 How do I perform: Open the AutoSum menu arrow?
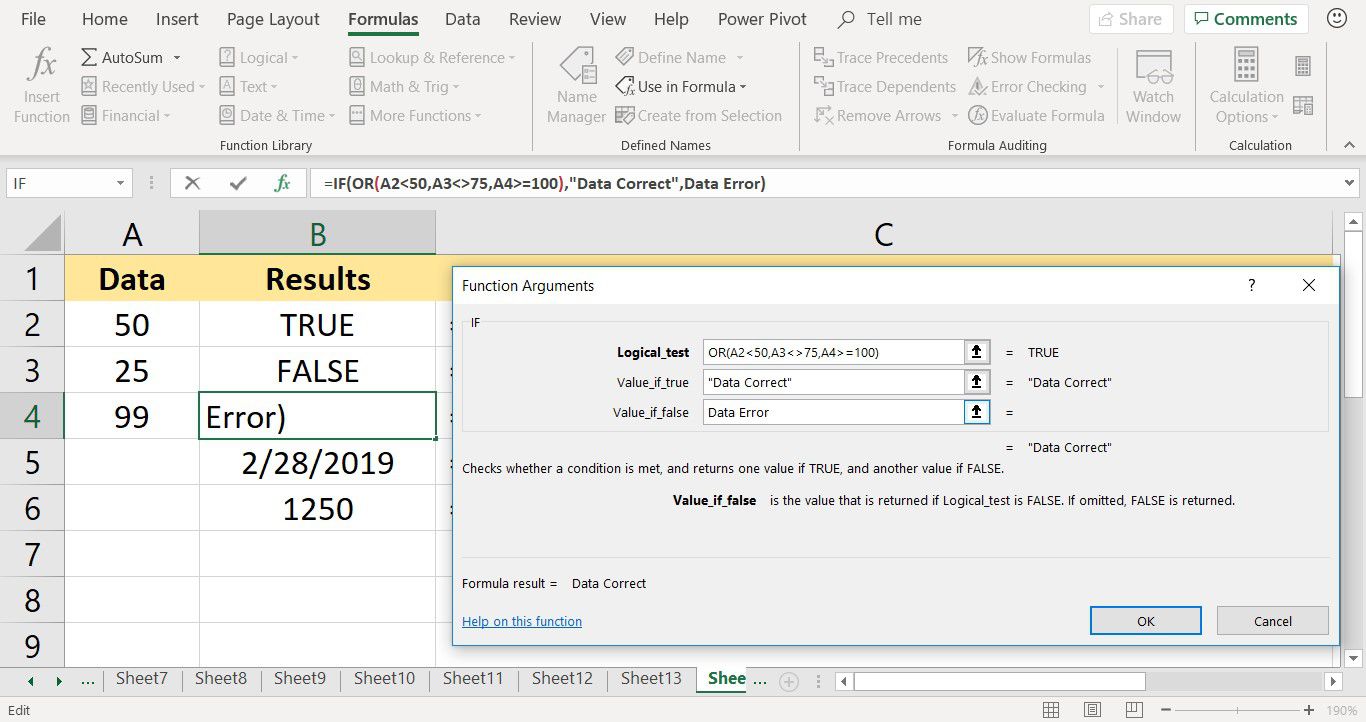click(x=177, y=58)
